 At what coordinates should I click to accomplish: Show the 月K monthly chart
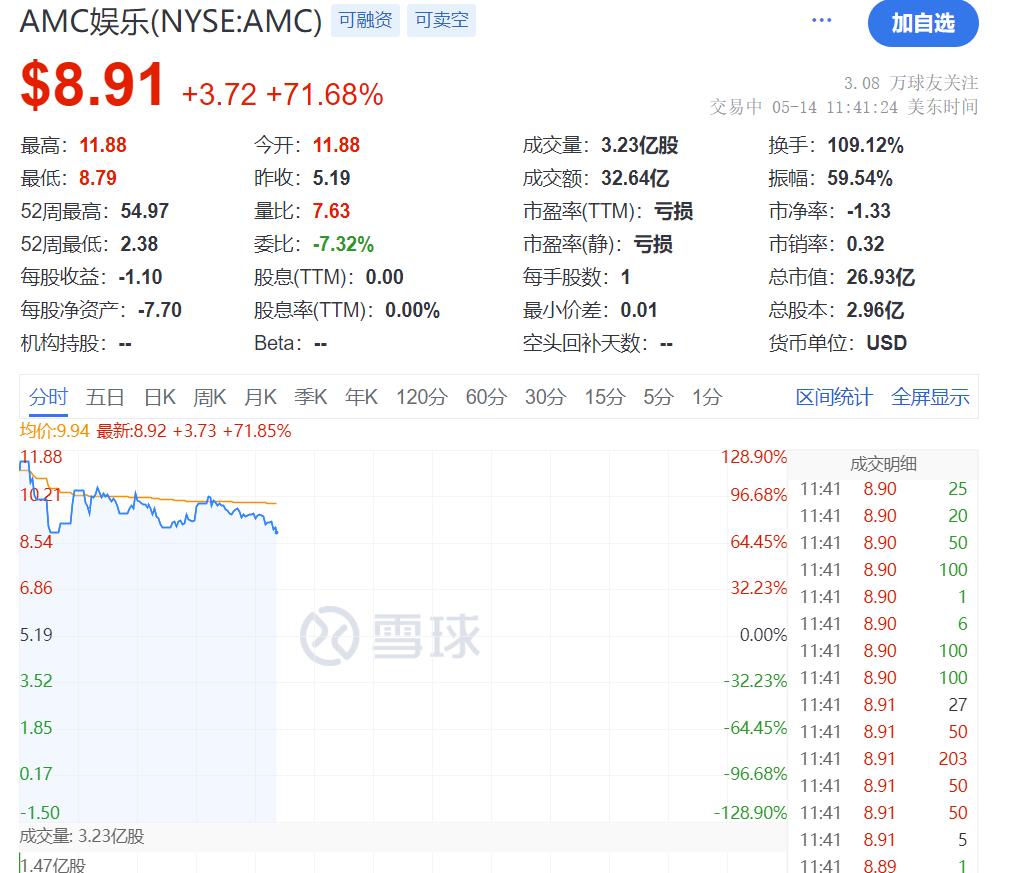(x=260, y=397)
